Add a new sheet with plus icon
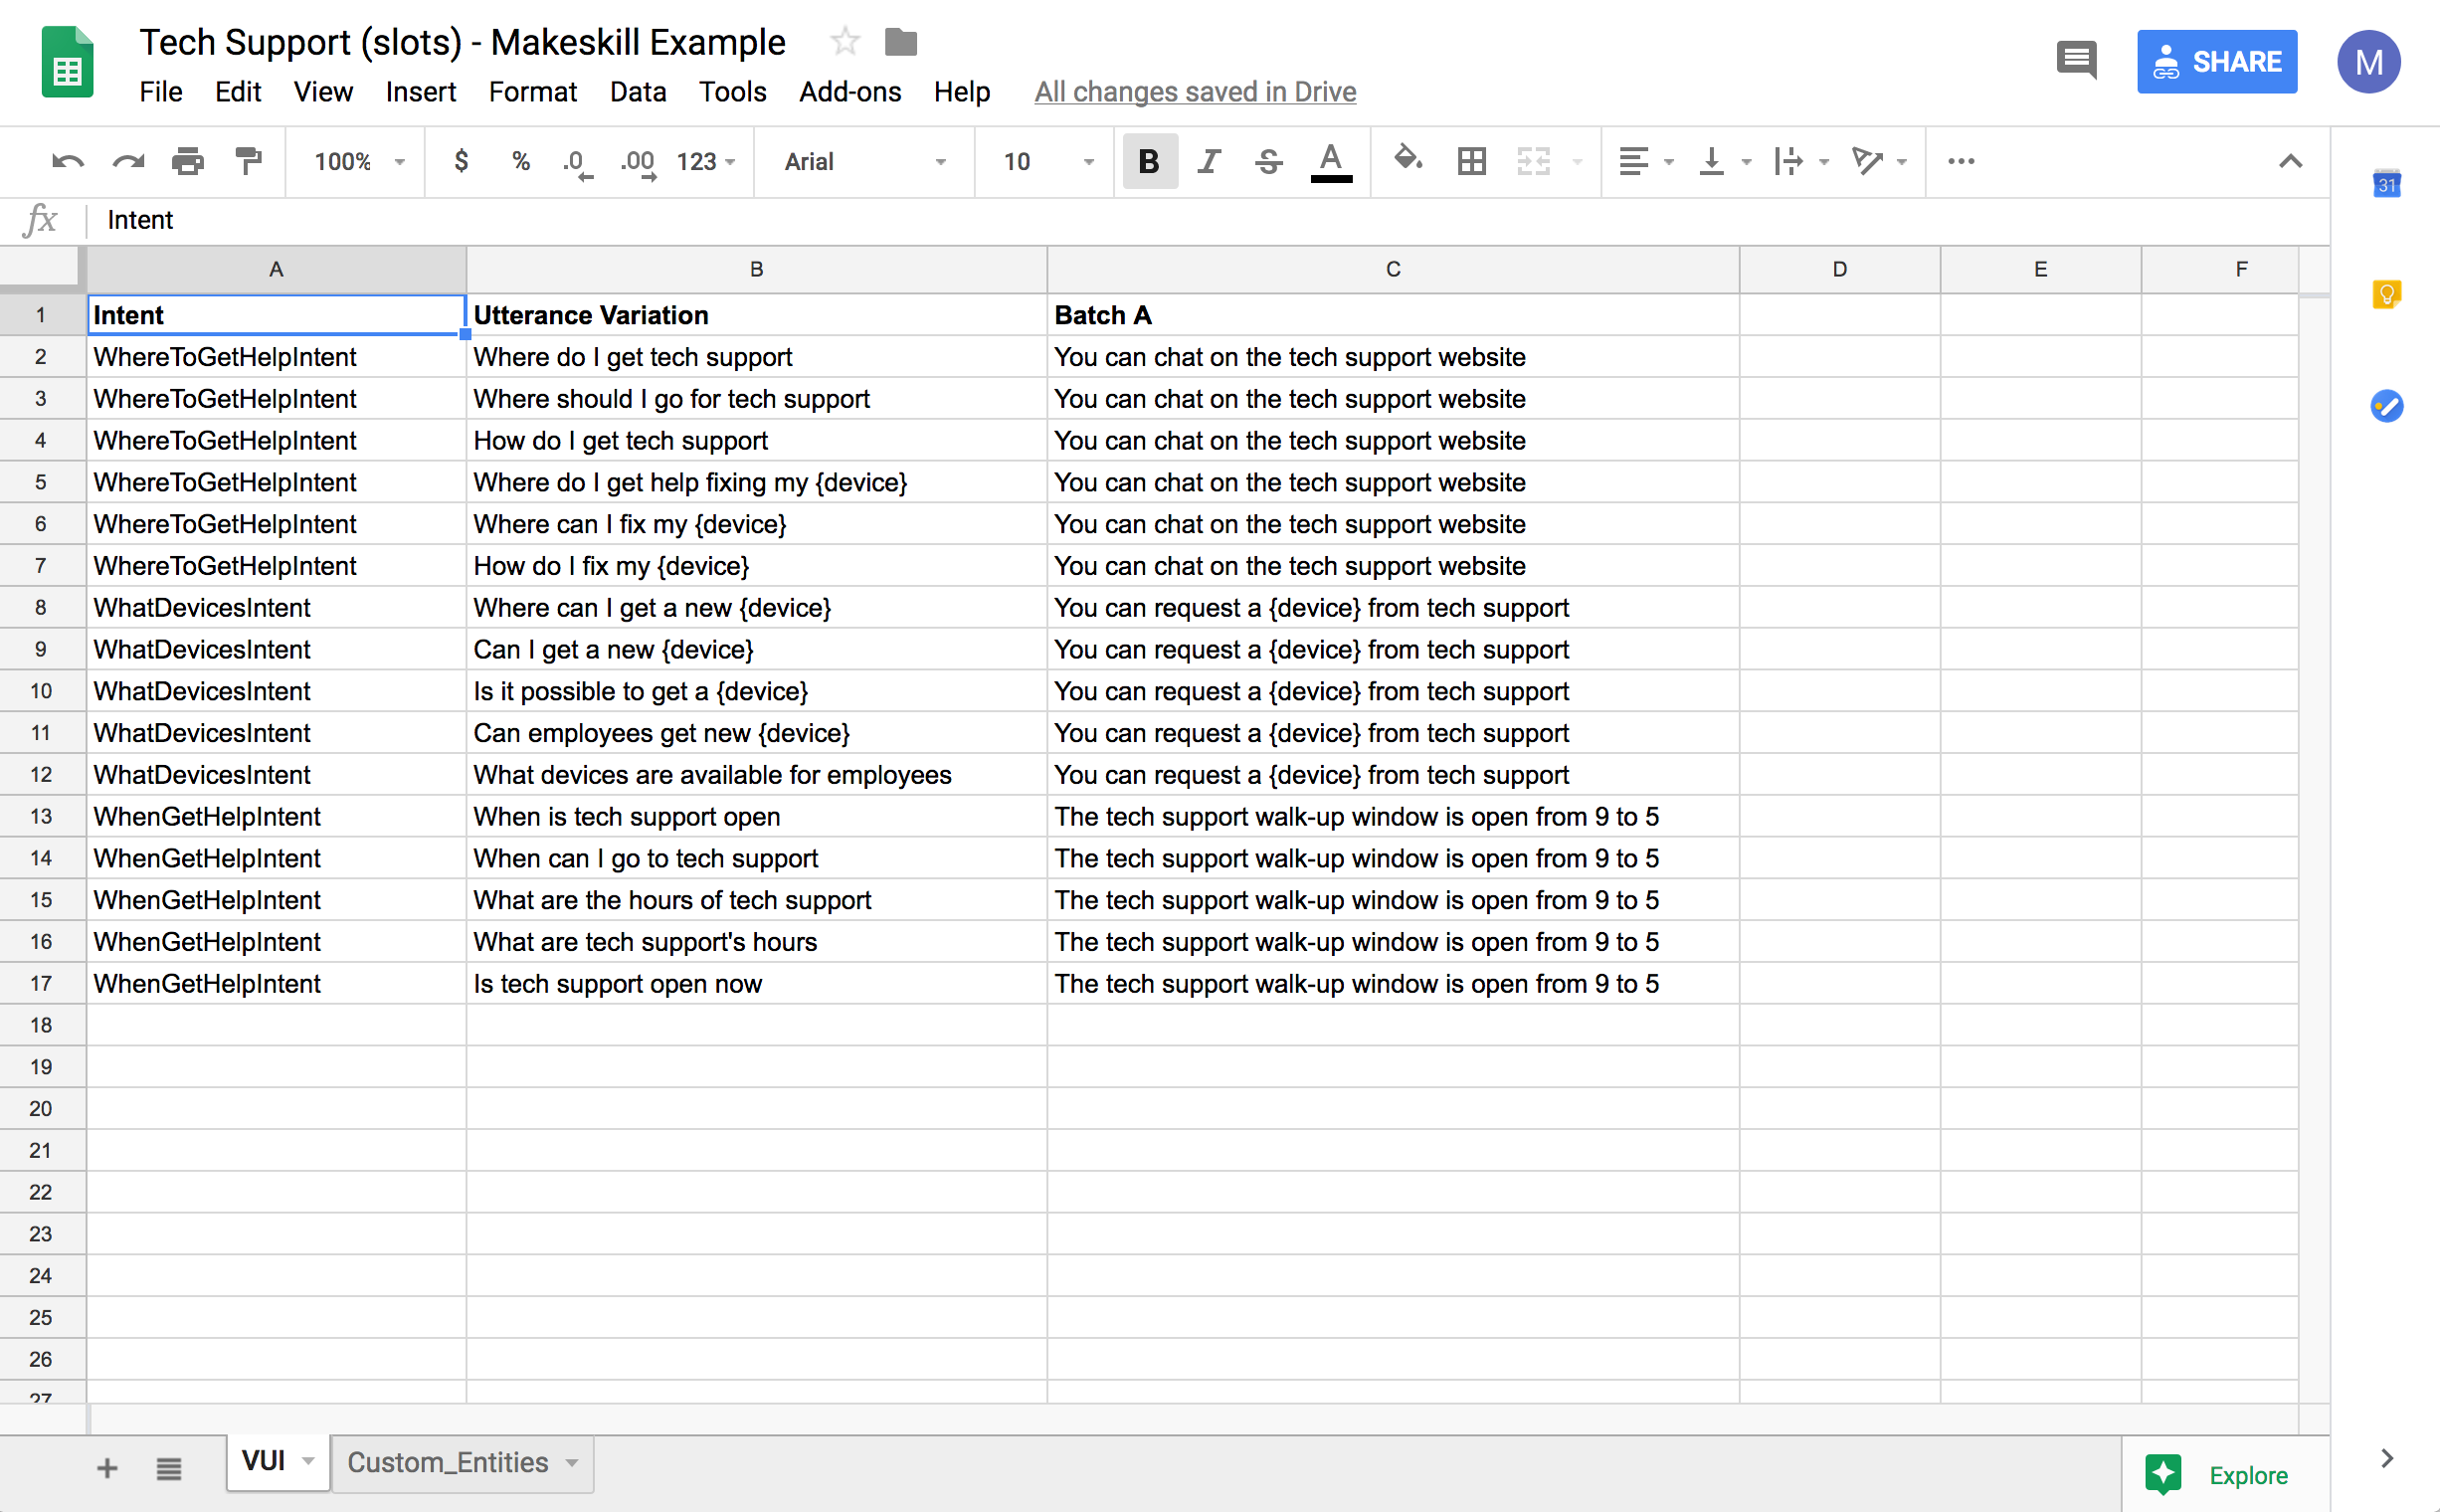Viewport: 2440px width, 1512px height. [x=107, y=1468]
